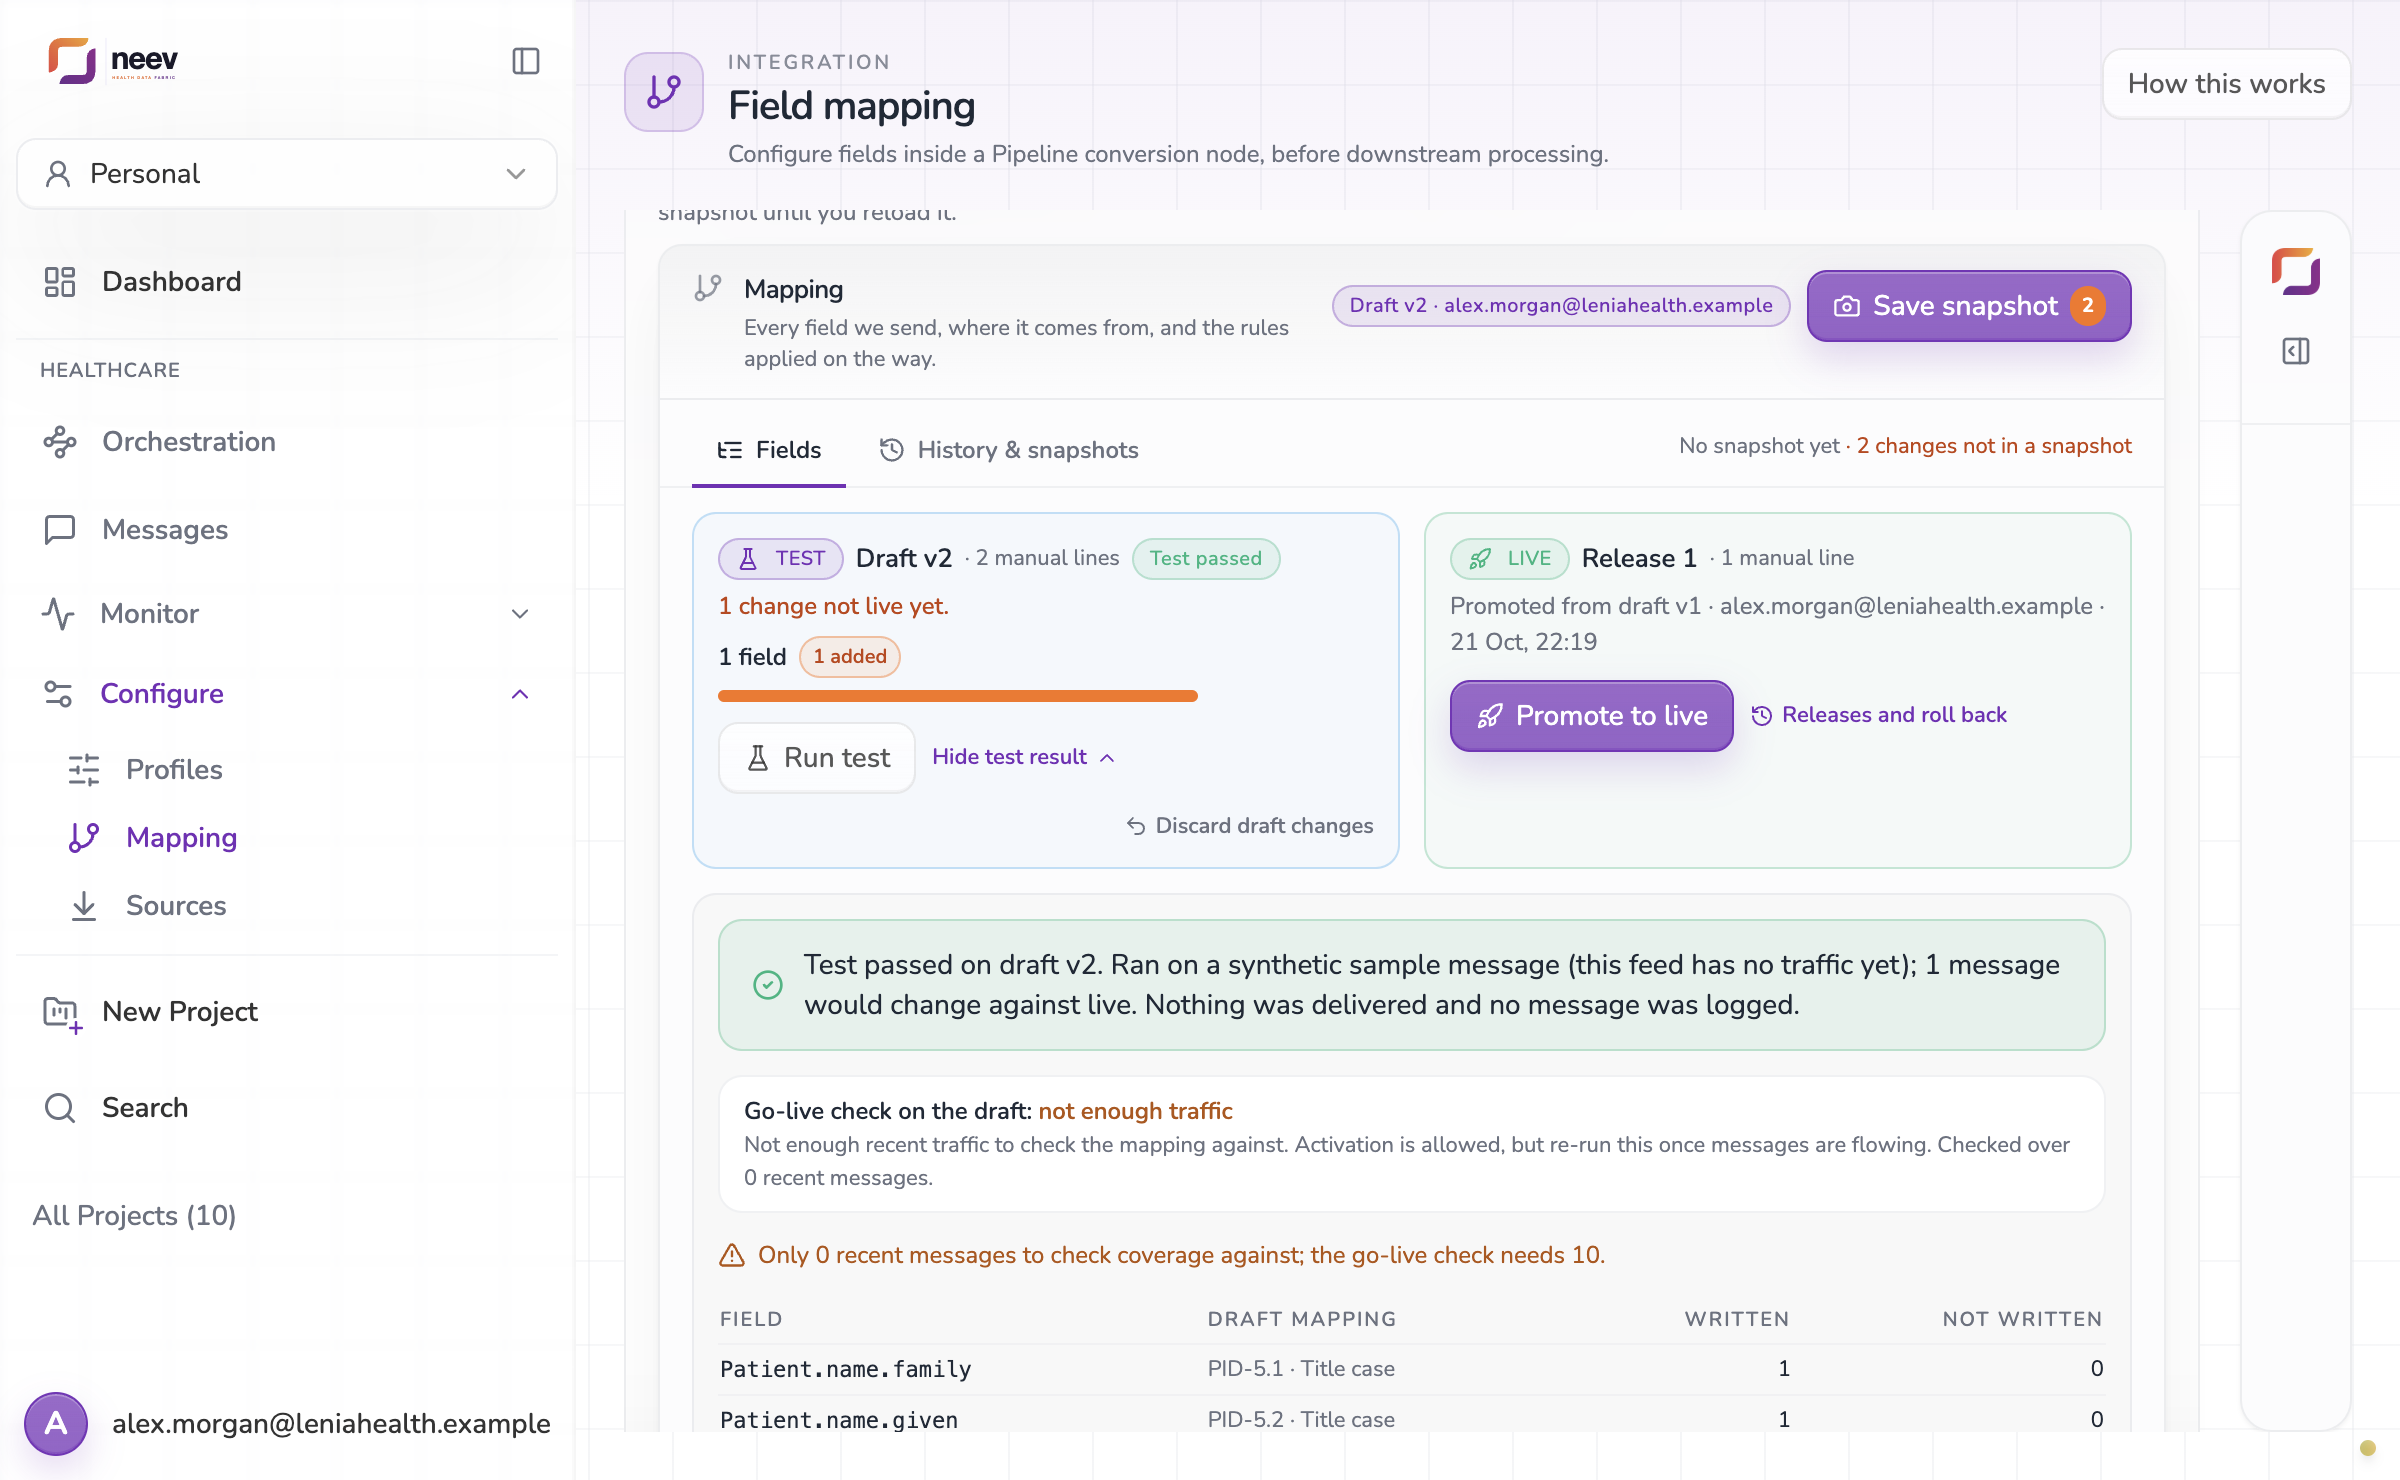
Task: Click Run test button
Action: (817, 758)
